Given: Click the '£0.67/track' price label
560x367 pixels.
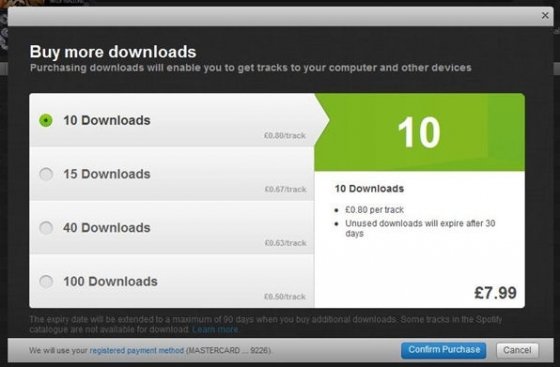Looking at the screenshot, I should pyautogui.click(x=285, y=189).
